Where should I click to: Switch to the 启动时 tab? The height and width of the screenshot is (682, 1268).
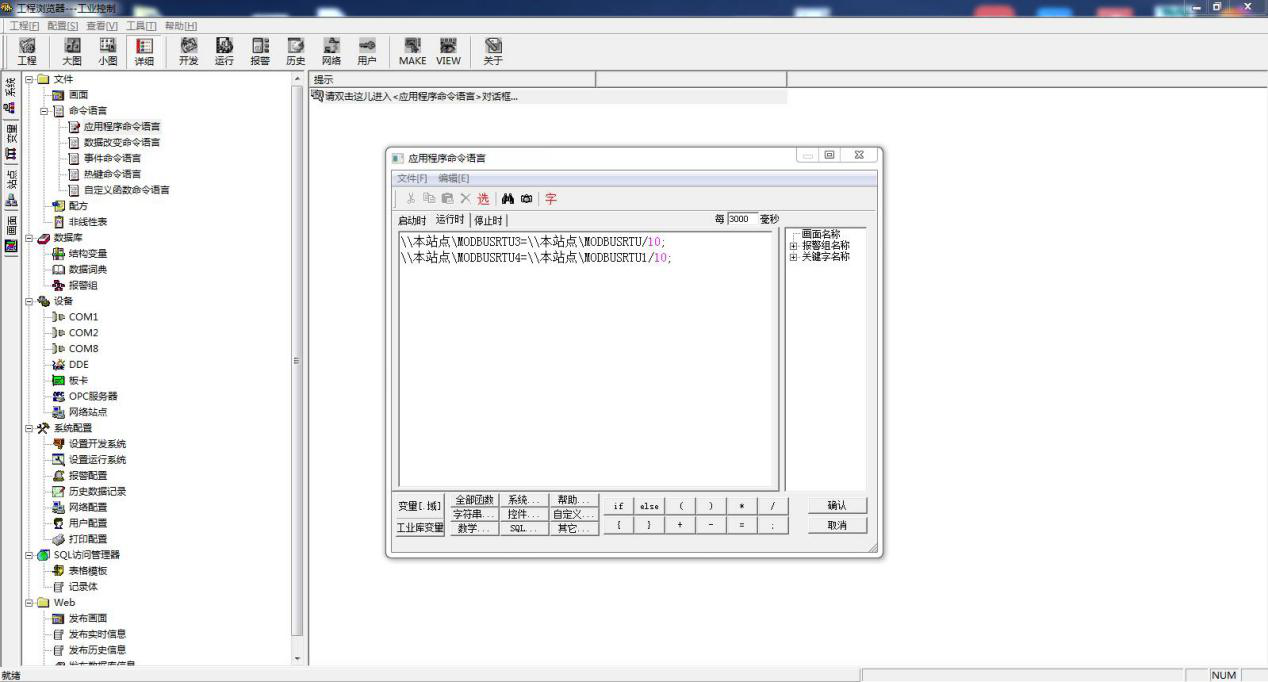[x=412, y=220]
